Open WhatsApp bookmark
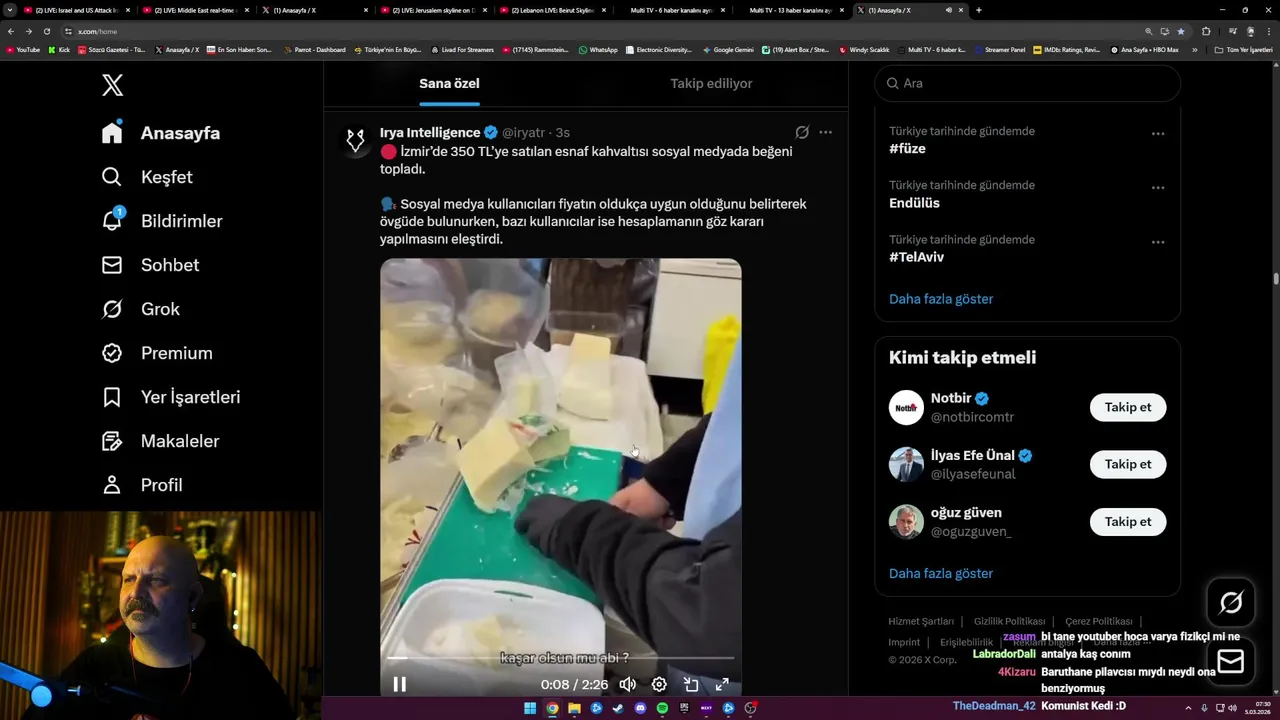The height and width of the screenshot is (720, 1280). click(x=598, y=49)
